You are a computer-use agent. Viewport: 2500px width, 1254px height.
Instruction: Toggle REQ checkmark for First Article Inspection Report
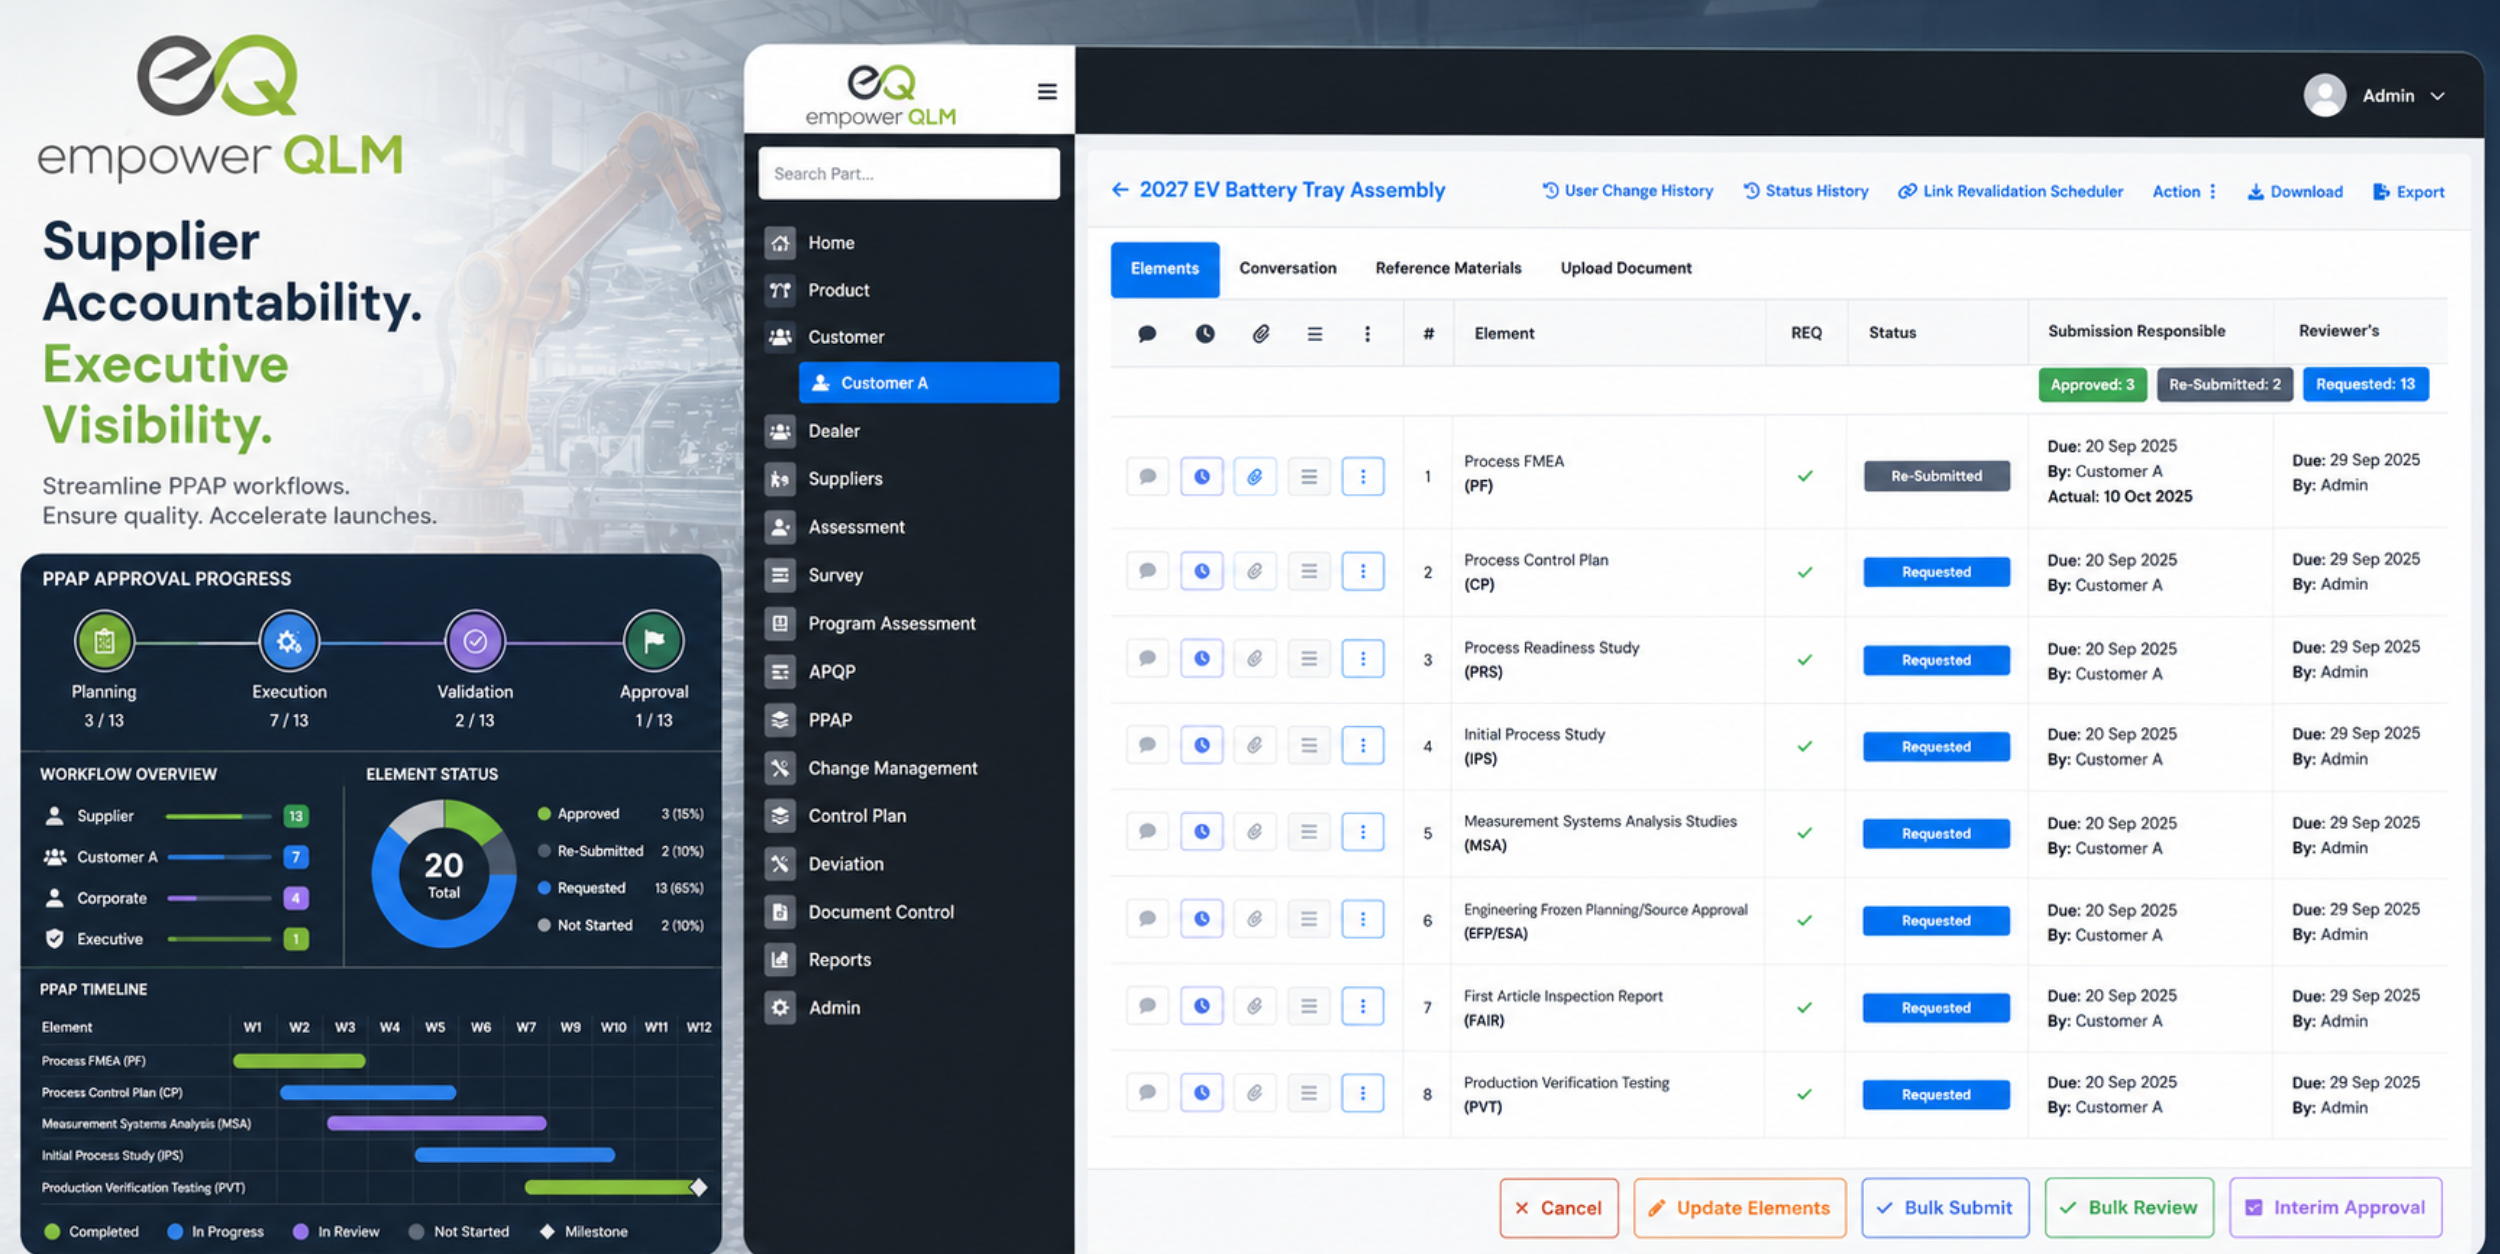[1805, 1007]
